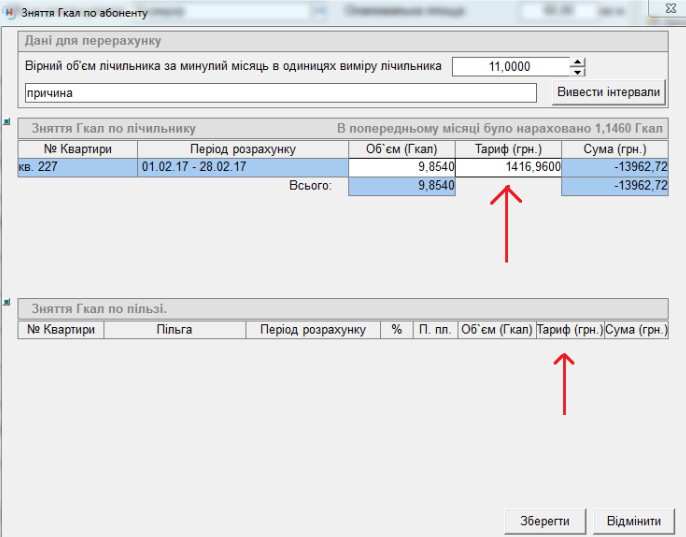Click the П. пл. column header

pos(434,329)
